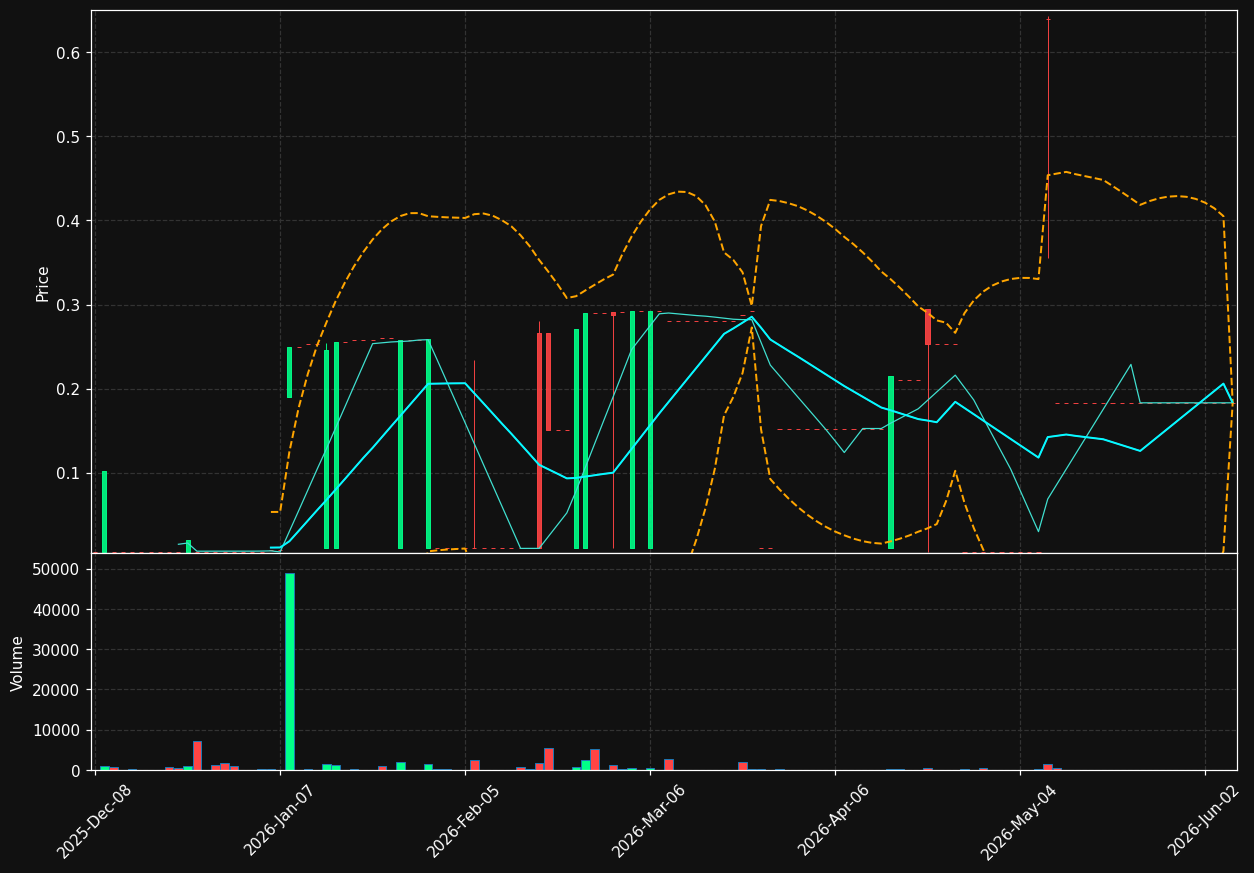Click the 0.6 price axis value
This screenshot has width=1254, height=873.
68,53
